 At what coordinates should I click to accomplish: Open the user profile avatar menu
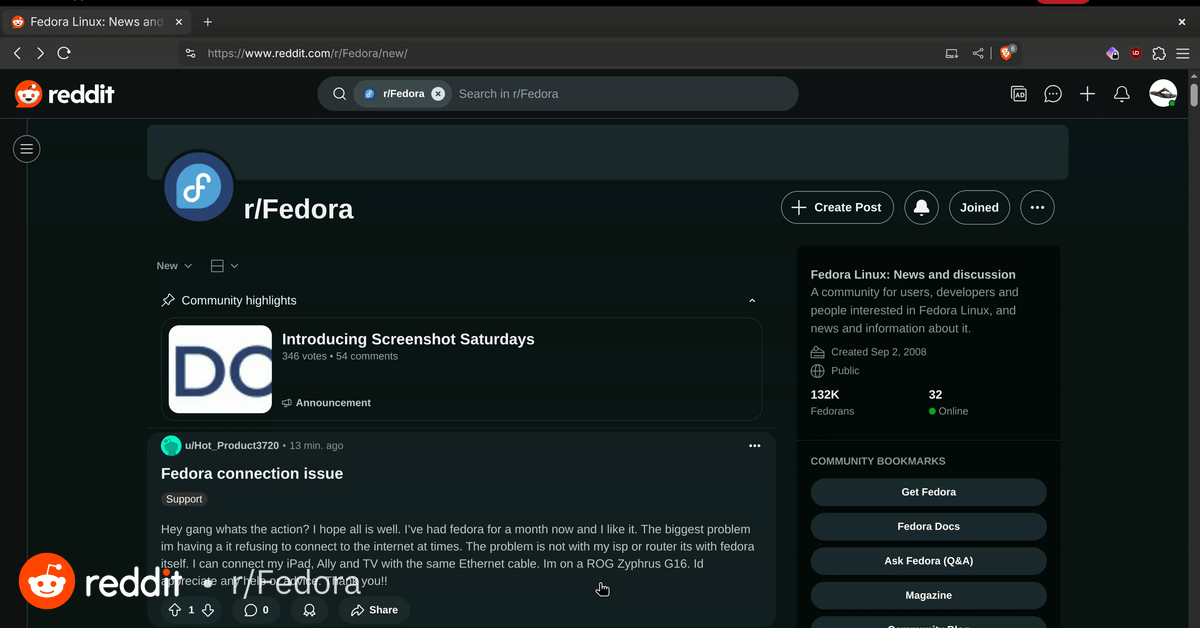(1163, 94)
